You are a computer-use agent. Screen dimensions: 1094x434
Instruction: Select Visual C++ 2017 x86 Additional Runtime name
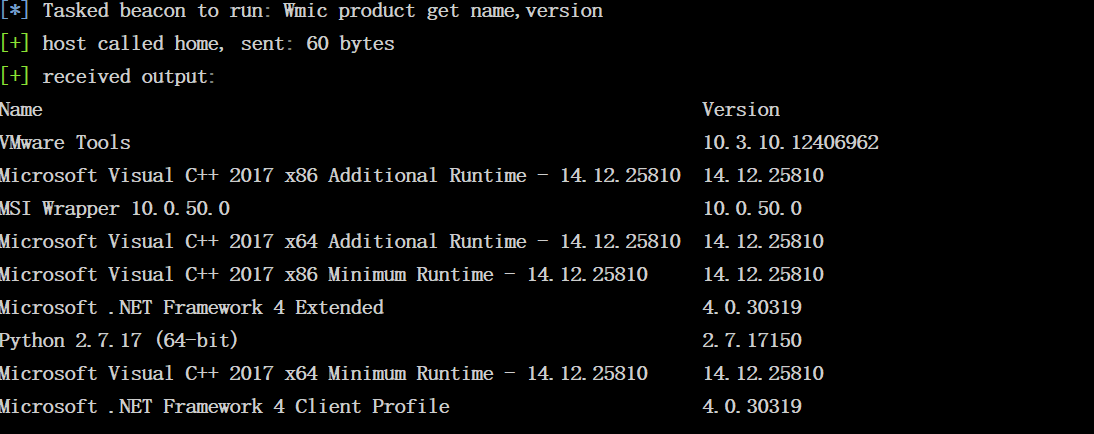click(x=340, y=176)
